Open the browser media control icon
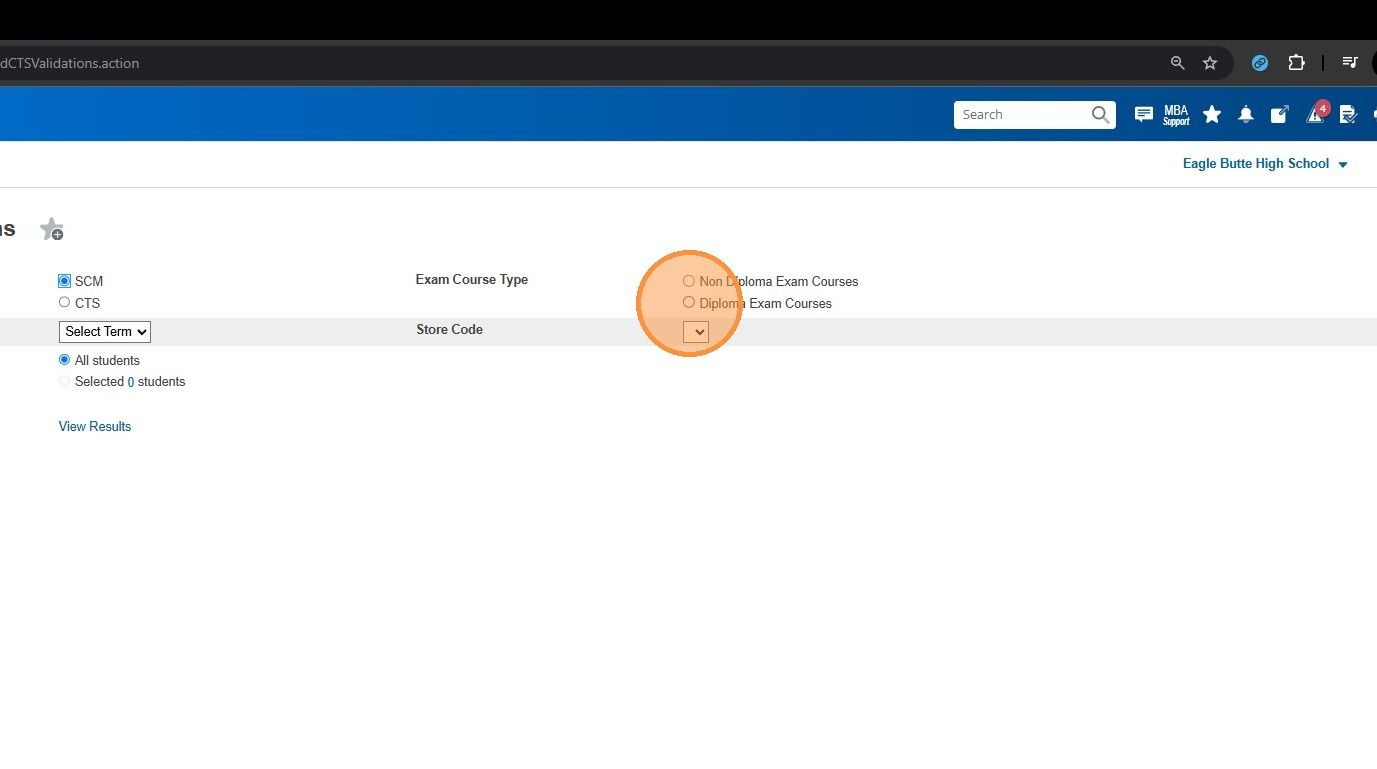The height and width of the screenshot is (769, 1377). (1350, 63)
